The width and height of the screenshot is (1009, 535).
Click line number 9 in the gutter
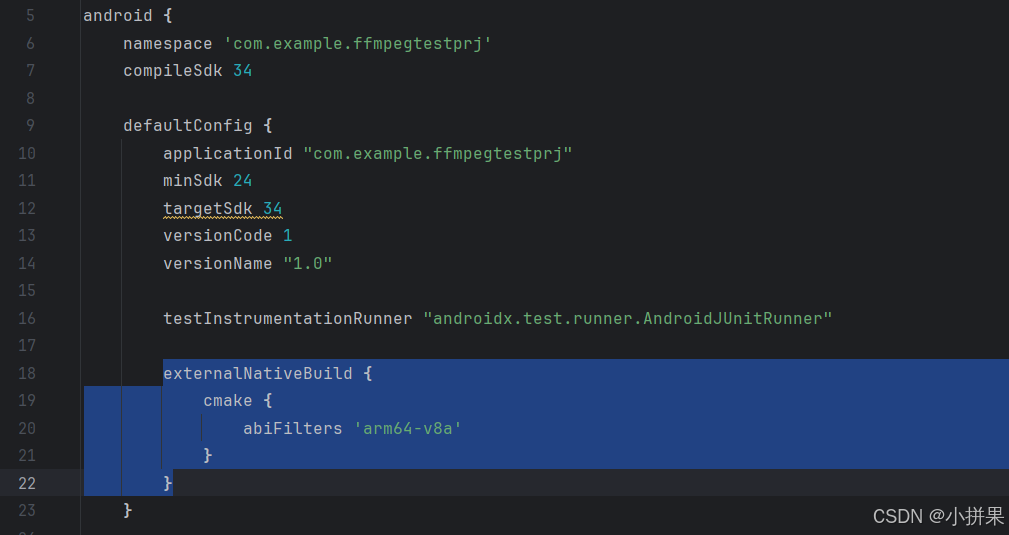tap(30, 125)
